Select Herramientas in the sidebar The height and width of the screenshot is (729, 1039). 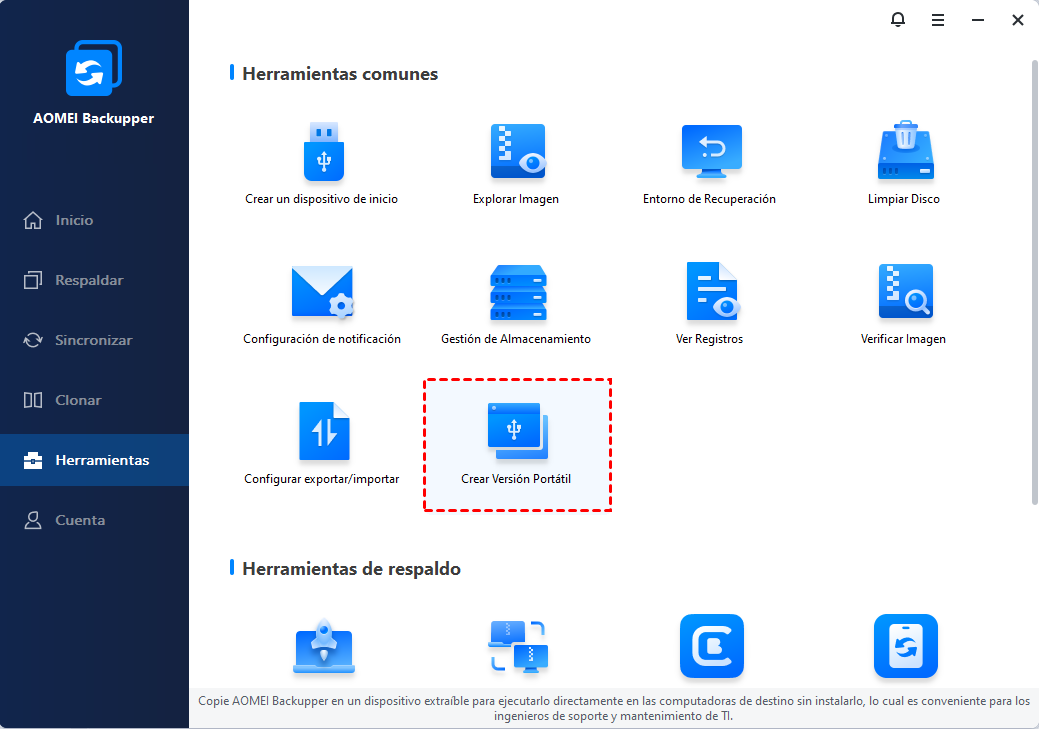(x=94, y=460)
